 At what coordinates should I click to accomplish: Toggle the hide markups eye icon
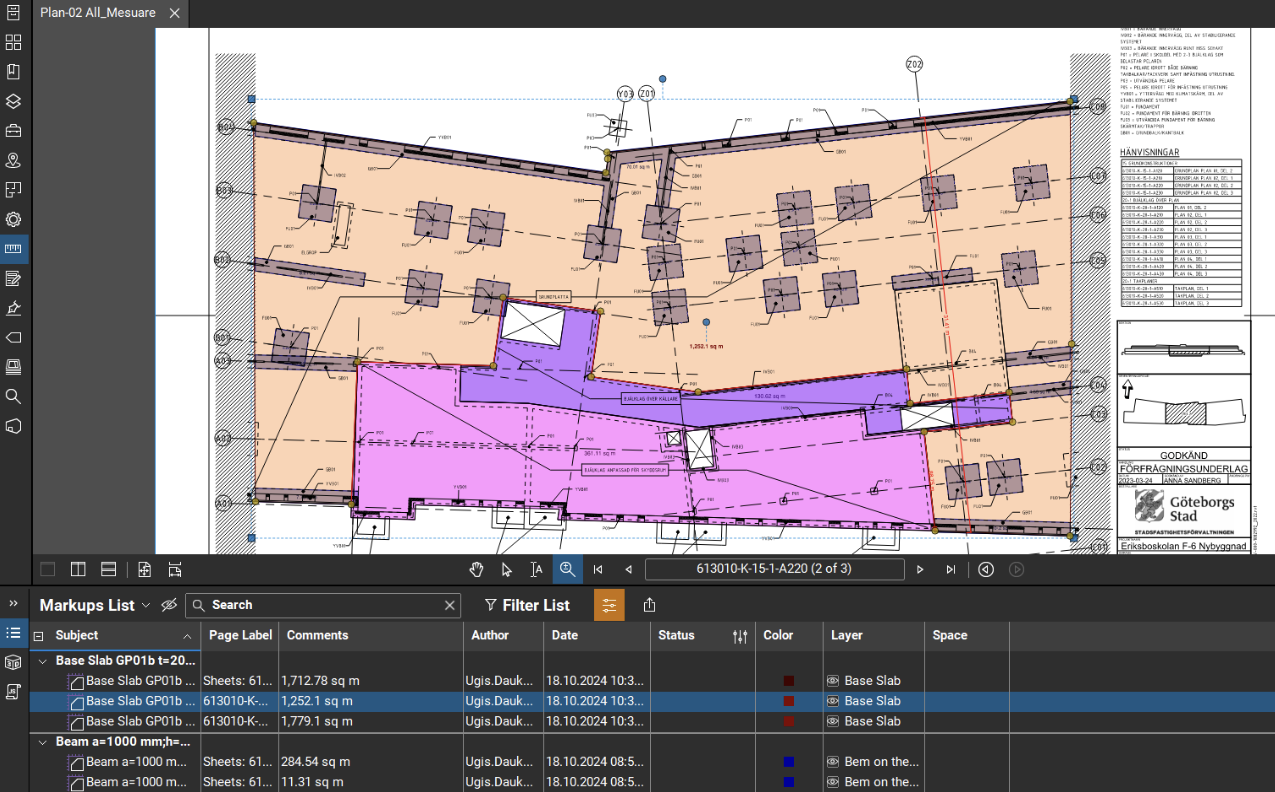[169, 605]
